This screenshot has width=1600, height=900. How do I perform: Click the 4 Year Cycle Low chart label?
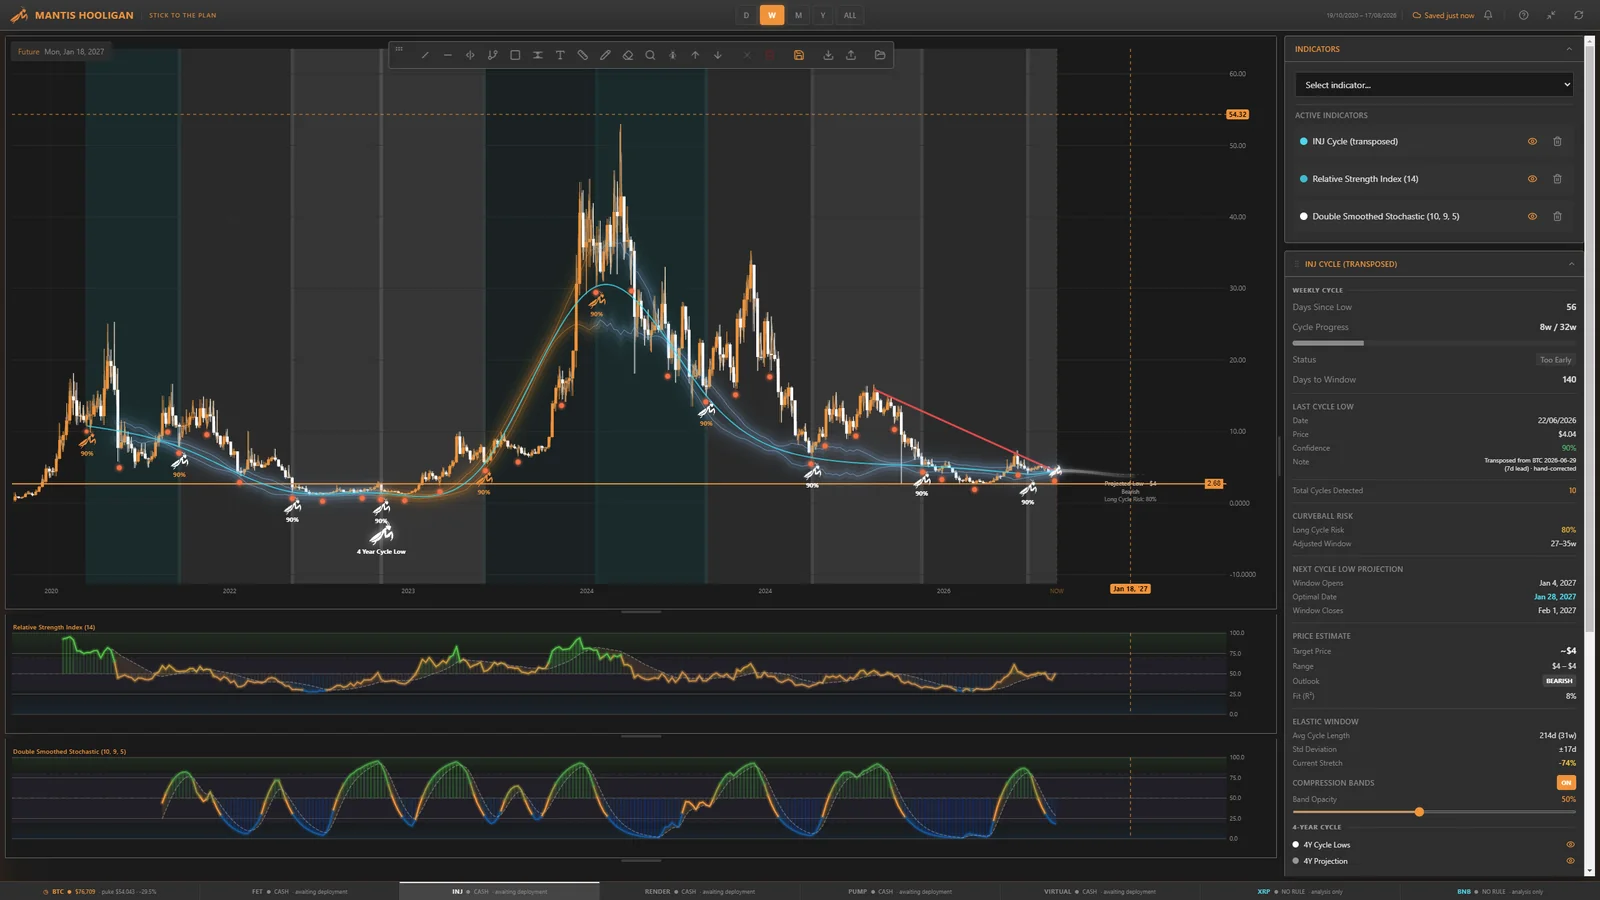[381, 552]
